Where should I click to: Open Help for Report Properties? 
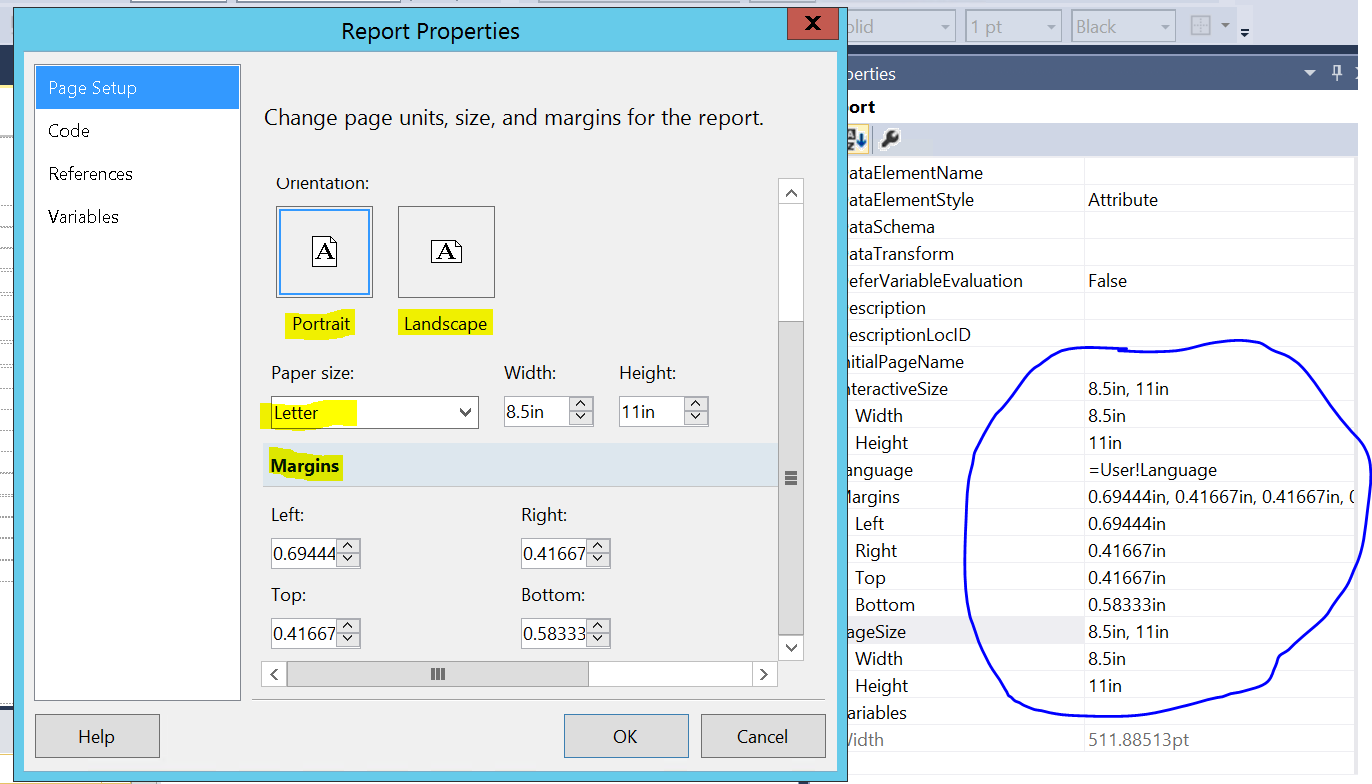[96, 736]
